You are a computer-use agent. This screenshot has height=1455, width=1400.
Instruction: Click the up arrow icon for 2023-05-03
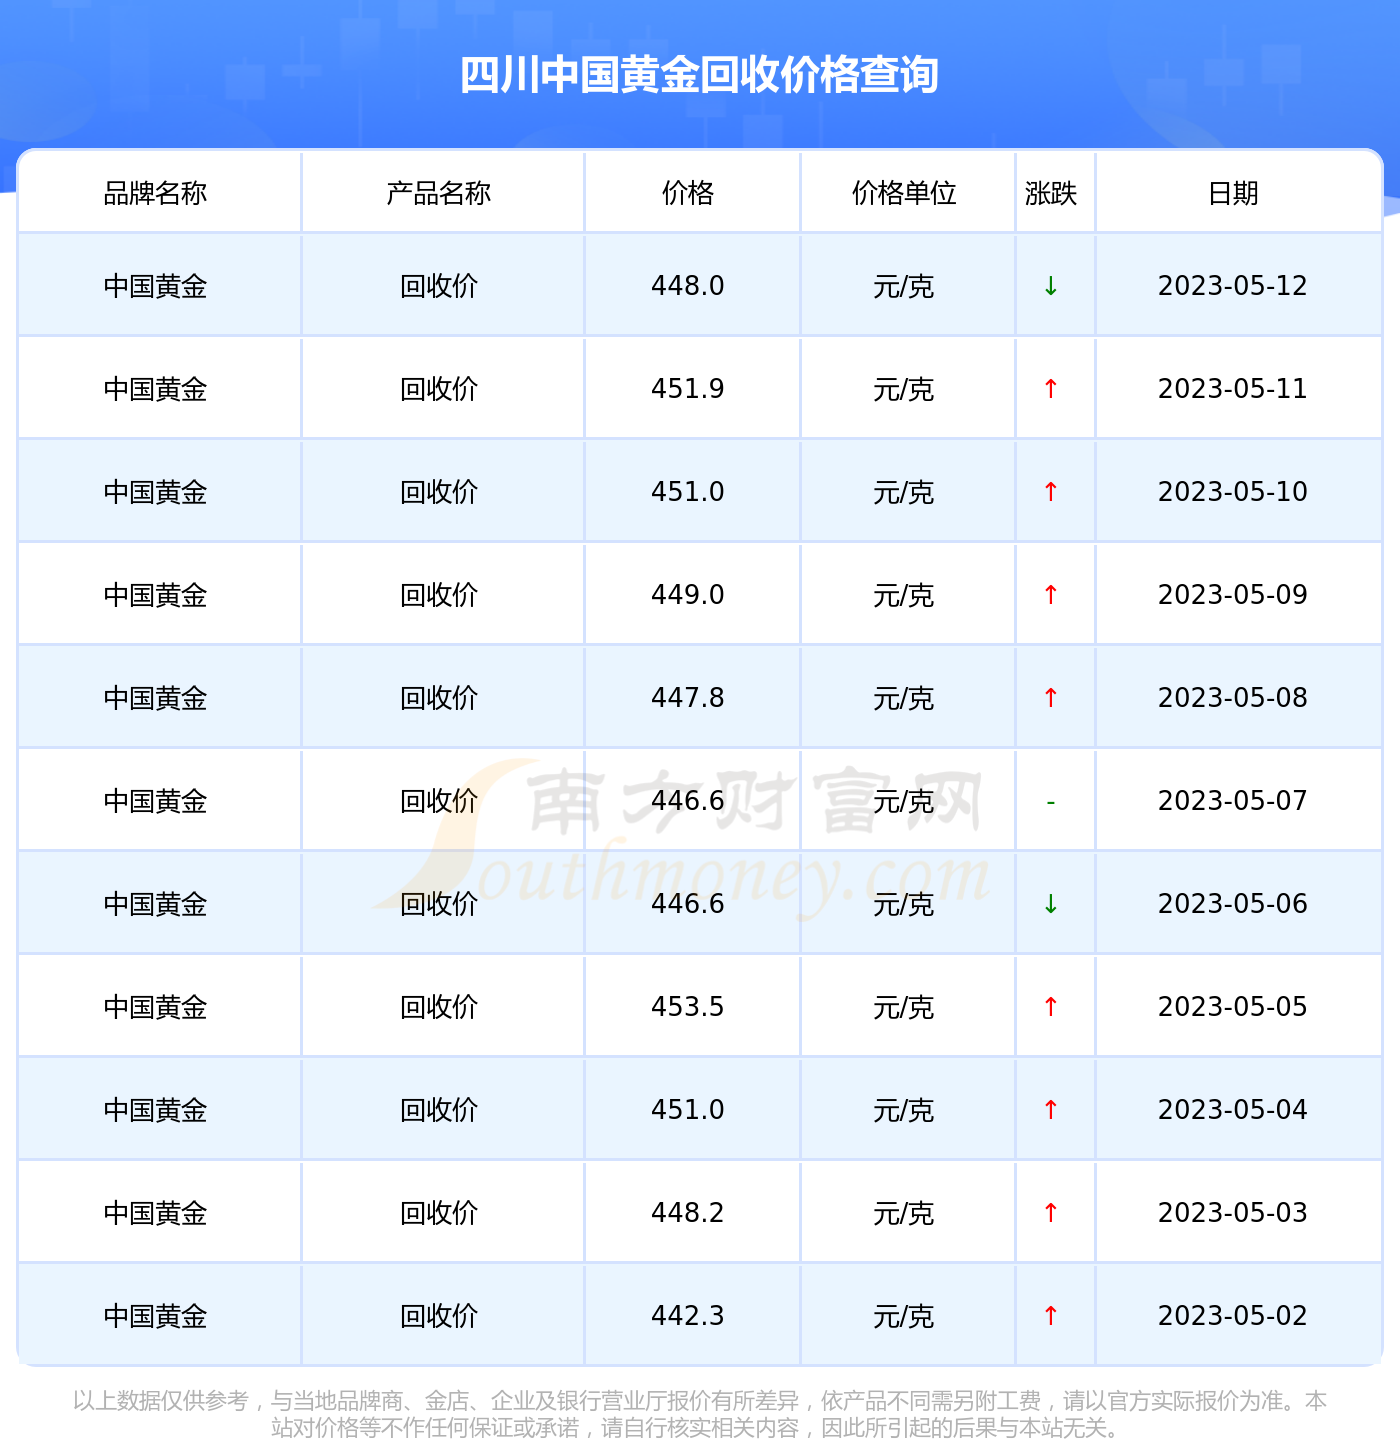click(x=1051, y=1213)
